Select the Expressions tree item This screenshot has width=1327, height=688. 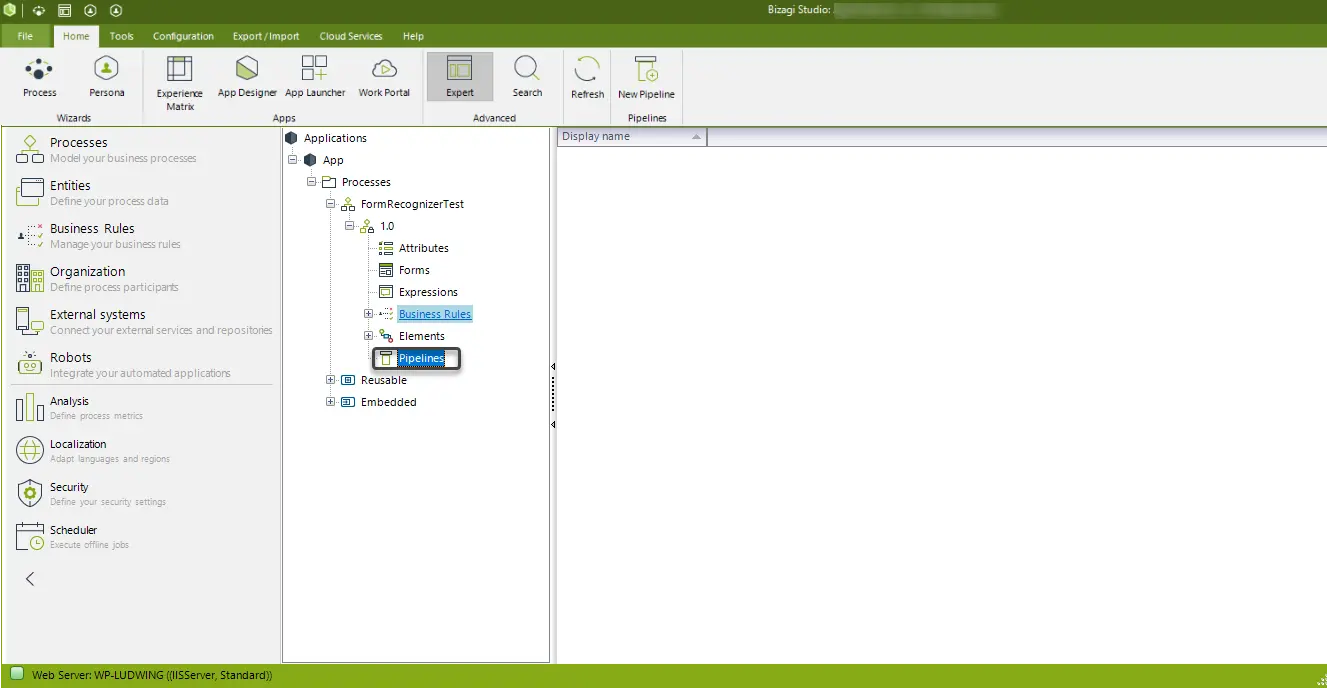(x=428, y=292)
